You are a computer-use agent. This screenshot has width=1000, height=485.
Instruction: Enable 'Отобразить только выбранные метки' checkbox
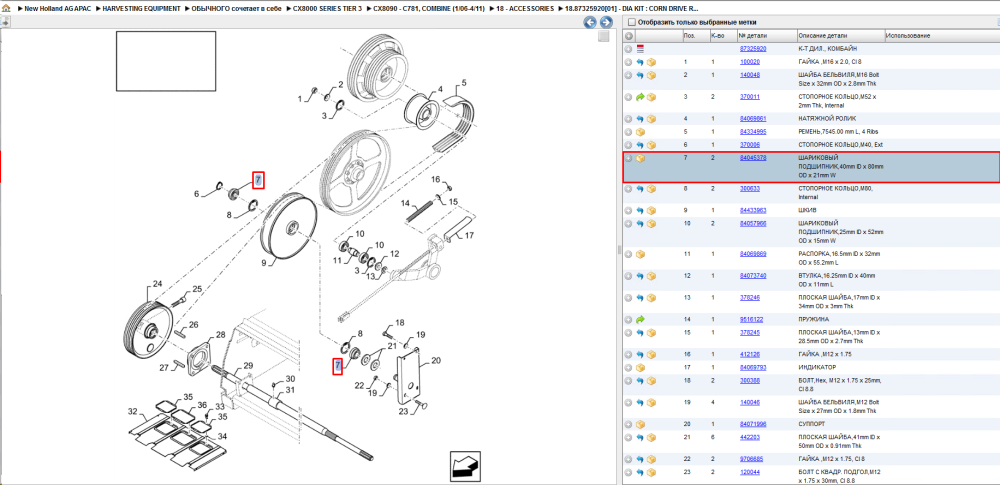pyautogui.click(x=631, y=22)
